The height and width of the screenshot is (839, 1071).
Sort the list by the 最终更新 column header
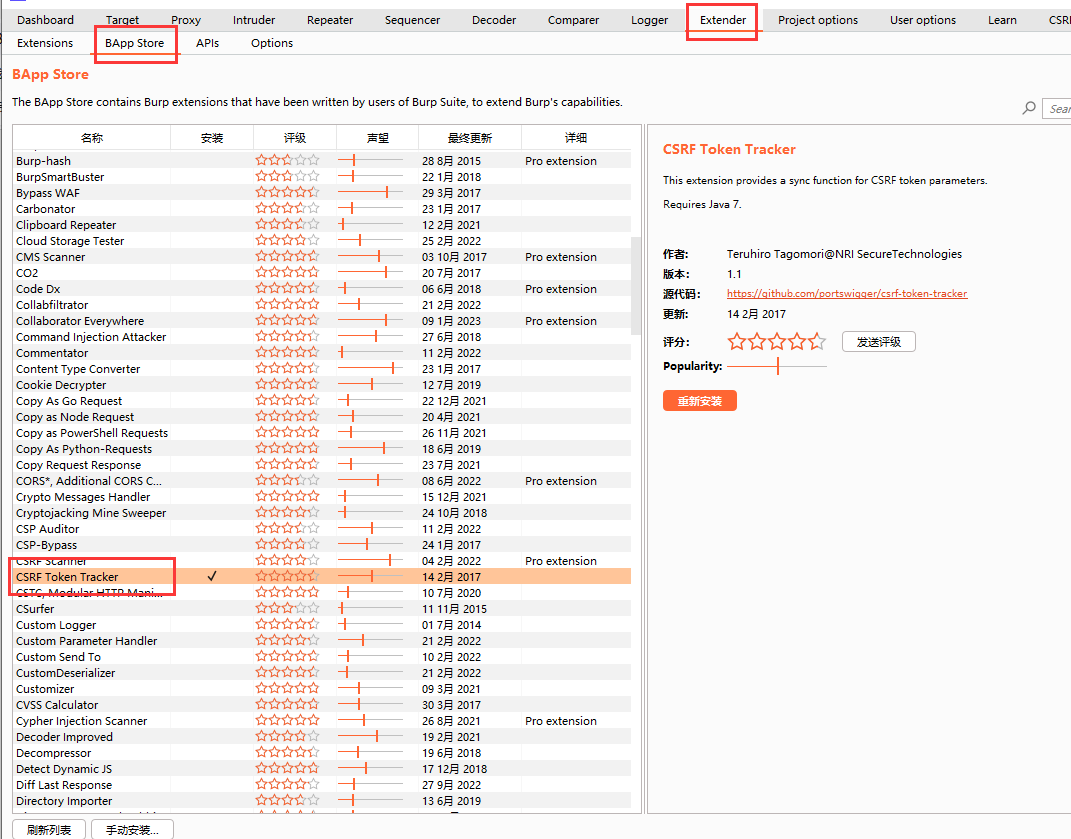tap(470, 138)
